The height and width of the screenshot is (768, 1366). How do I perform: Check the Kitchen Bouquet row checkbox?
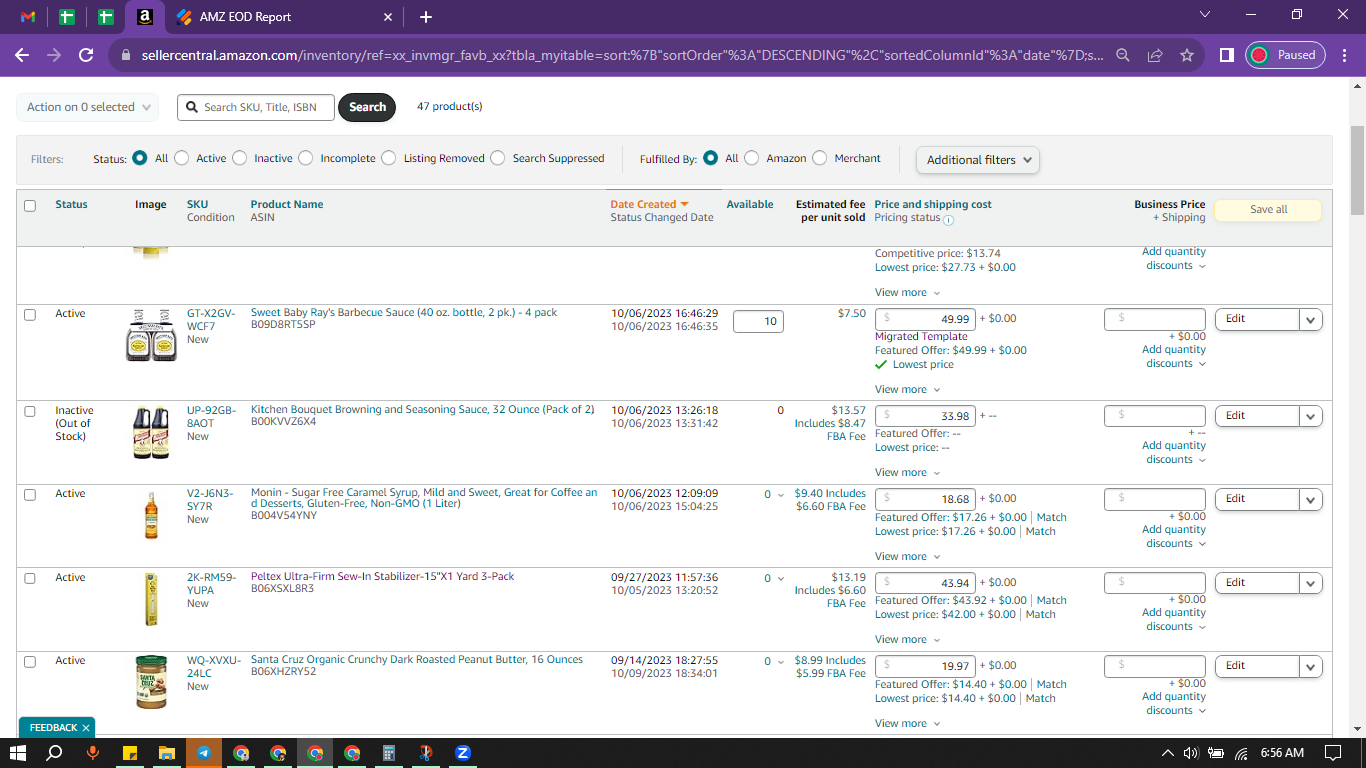coord(30,412)
